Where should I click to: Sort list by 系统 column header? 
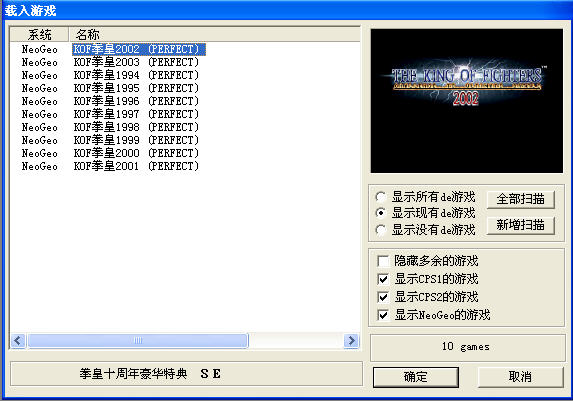pyautogui.click(x=39, y=35)
